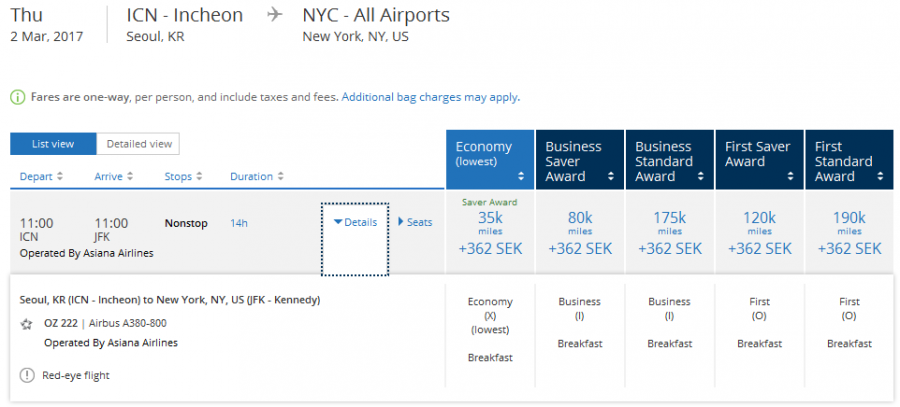Click the airplane icon between airports
This screenshot has width=900, height=407.
point(274,16)
